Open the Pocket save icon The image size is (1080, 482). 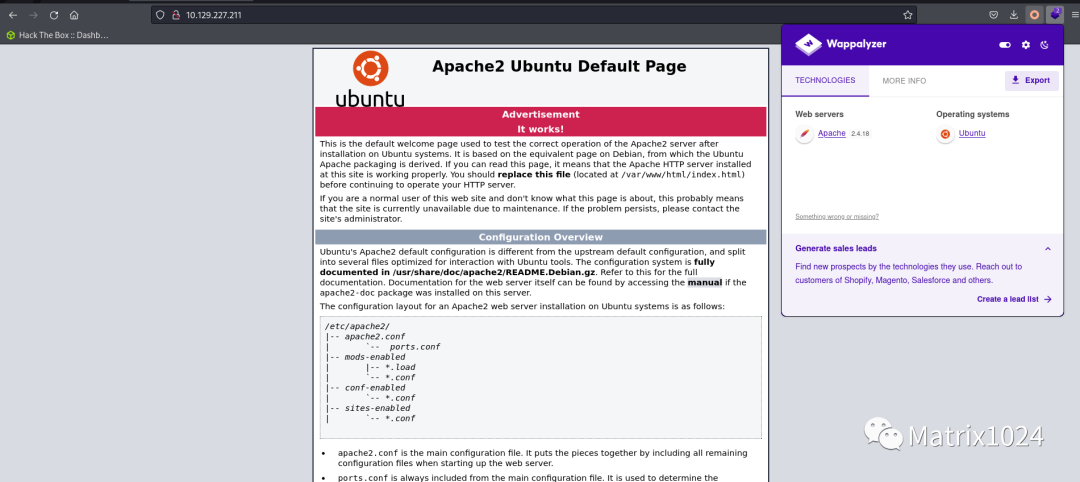994,14
